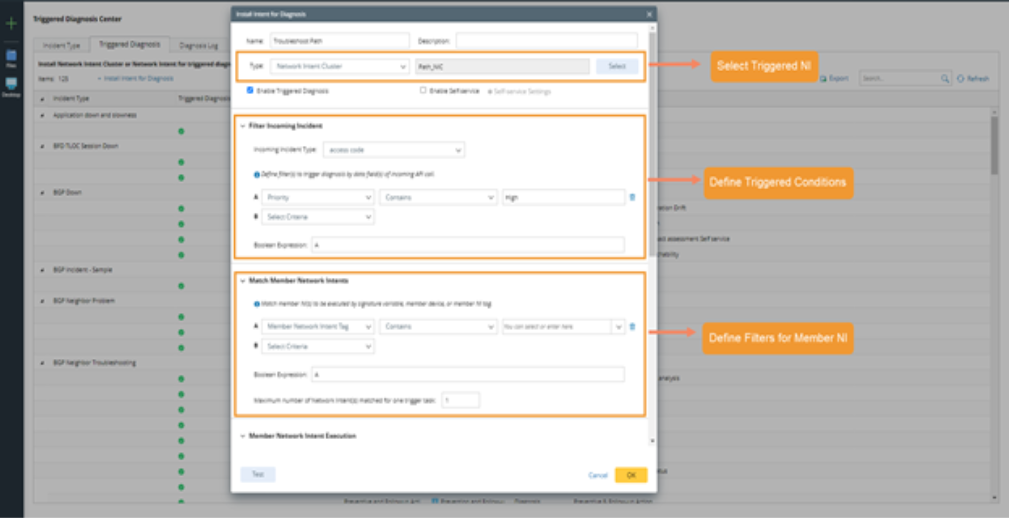Click the Refresh icon in the background window
The width and height of the screenshot is (1010, 519).
click(x=960, y=79)
